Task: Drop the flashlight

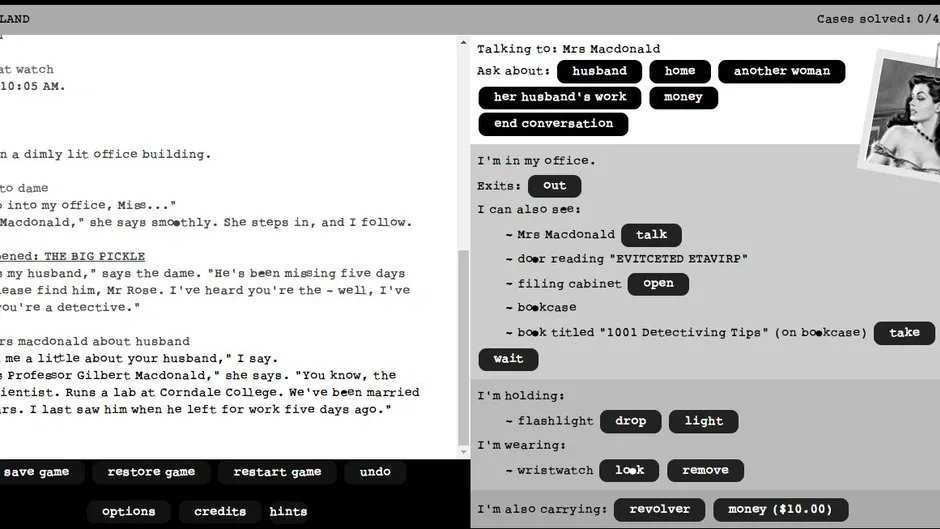Action: (631, 421)
